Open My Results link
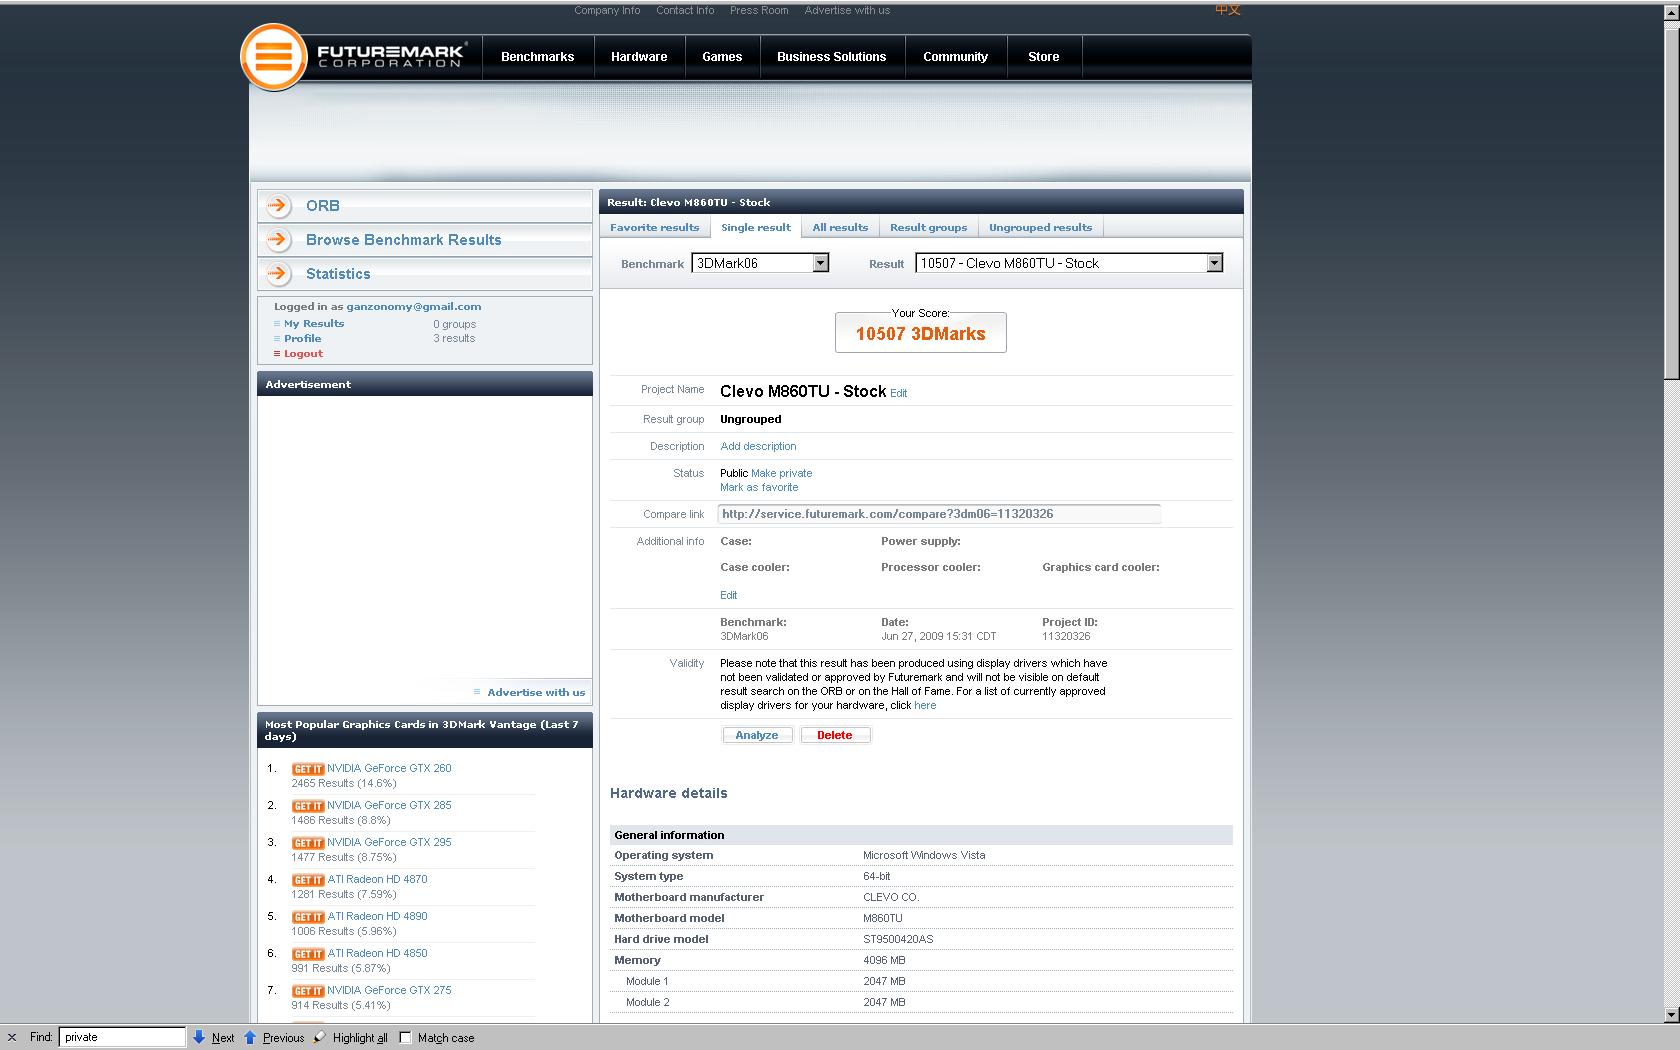This screenshot has height=1050, width=1680. point(314,324)
